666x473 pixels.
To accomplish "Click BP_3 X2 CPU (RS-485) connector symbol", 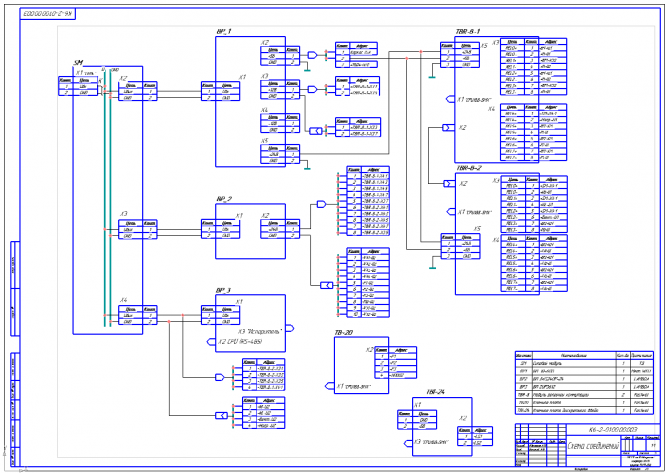I will point(211,342).
